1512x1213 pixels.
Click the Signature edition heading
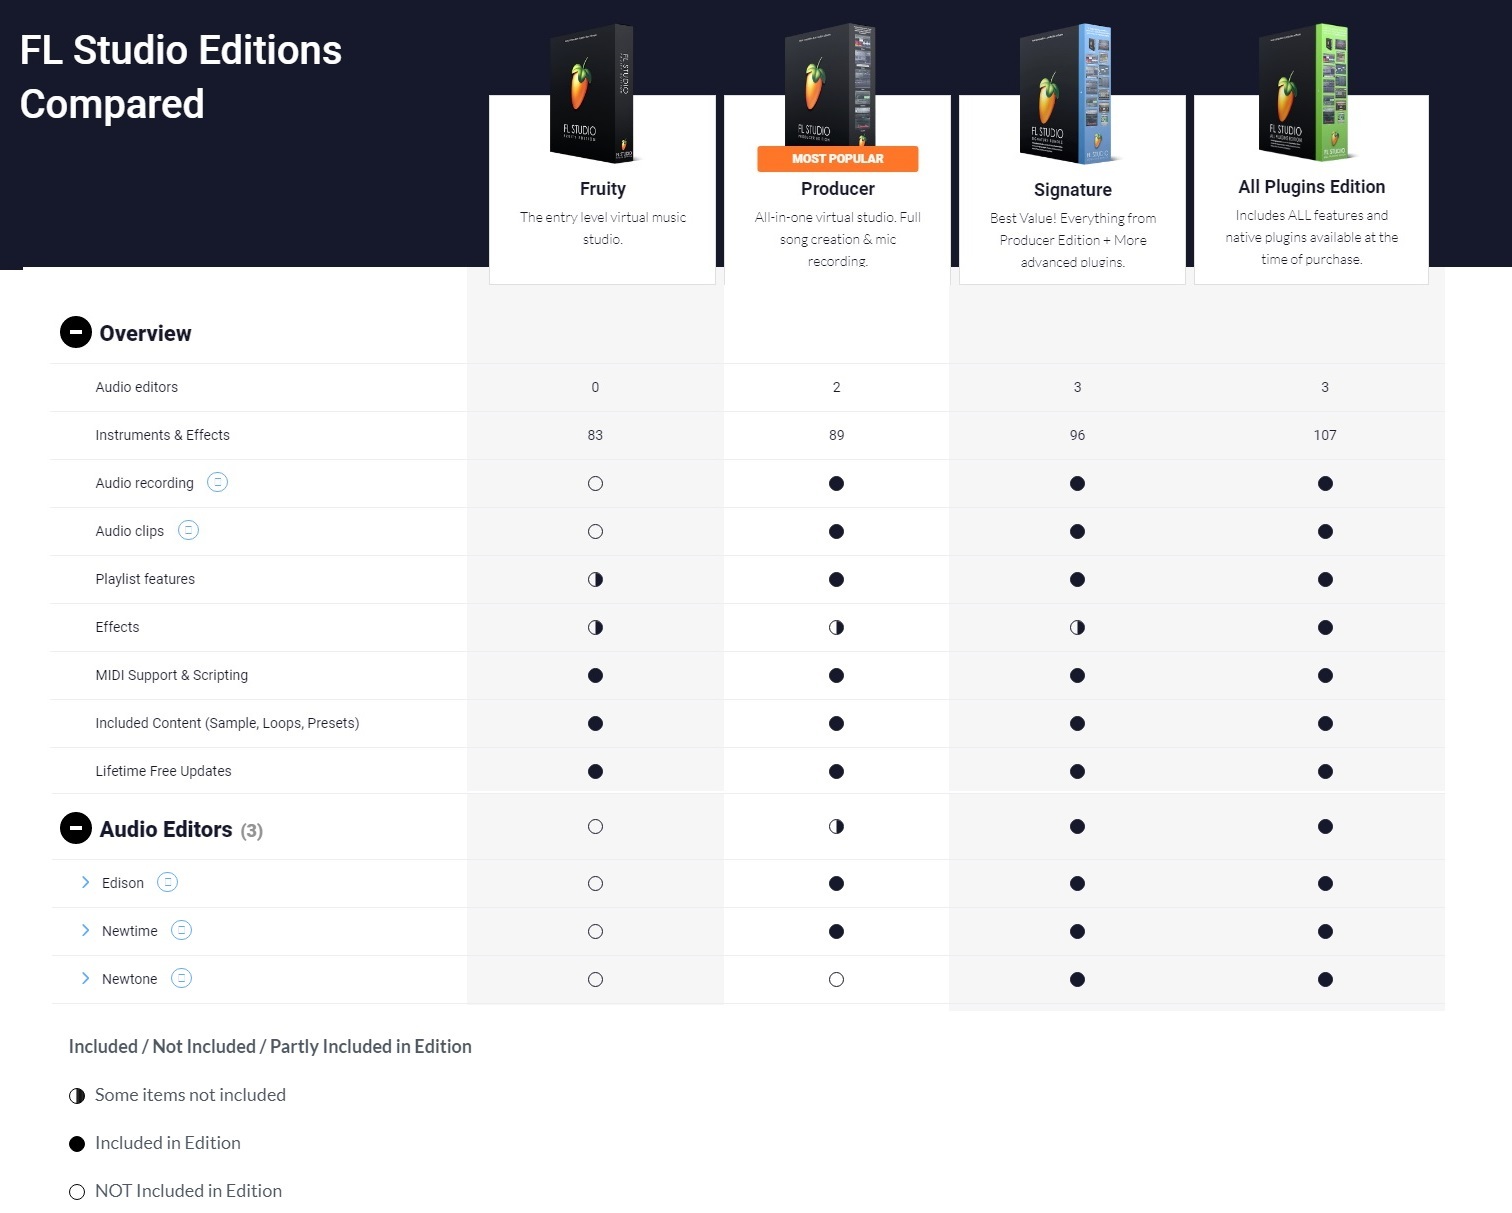click(1072, 190)
